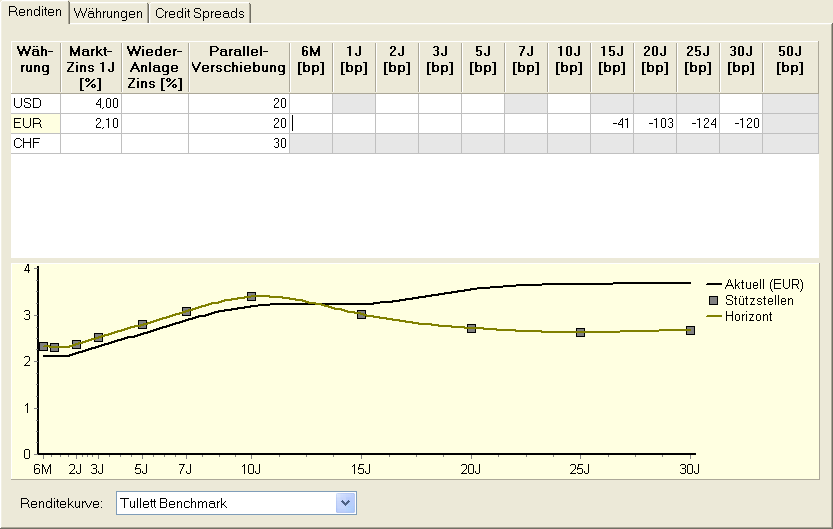833x529 pixels.
Task: Click the Wieder-Anlage Zins column header
Action: [x=155, y=67]
